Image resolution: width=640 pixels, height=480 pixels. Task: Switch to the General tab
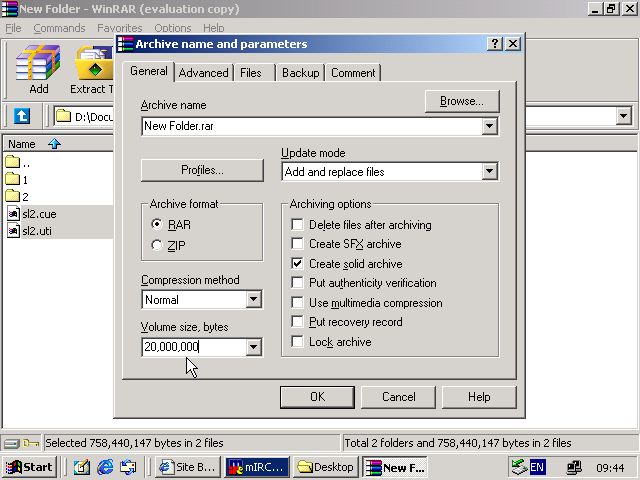(149, 71)
